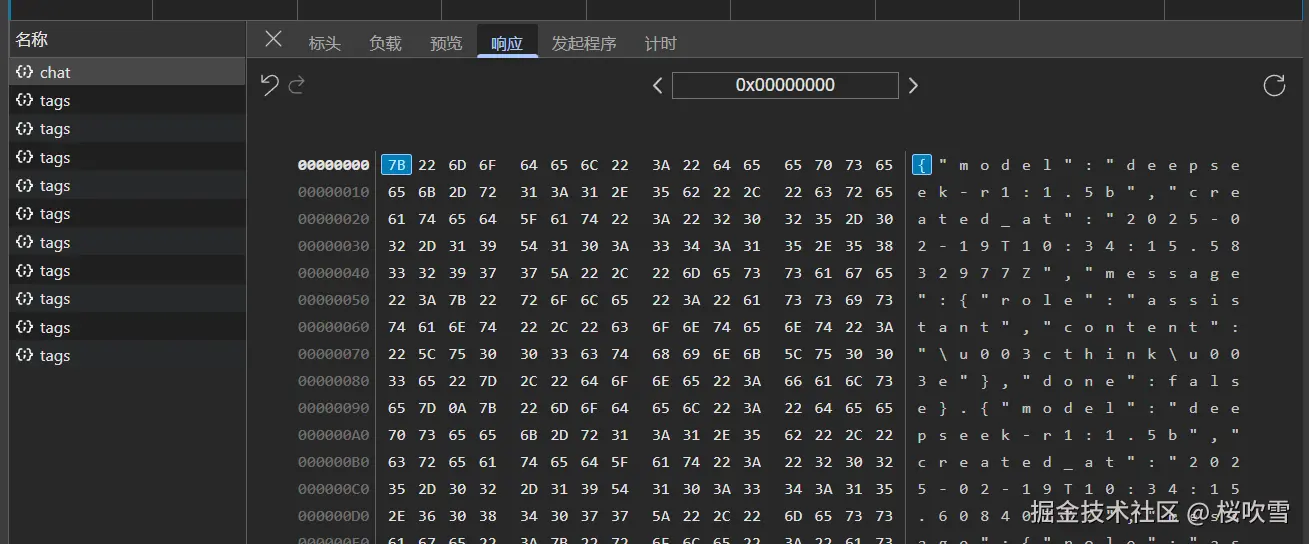The height and width of the screenshot is (544, 1309).
Task: Click offset label 000000B0
Action: tap(334, 462)
